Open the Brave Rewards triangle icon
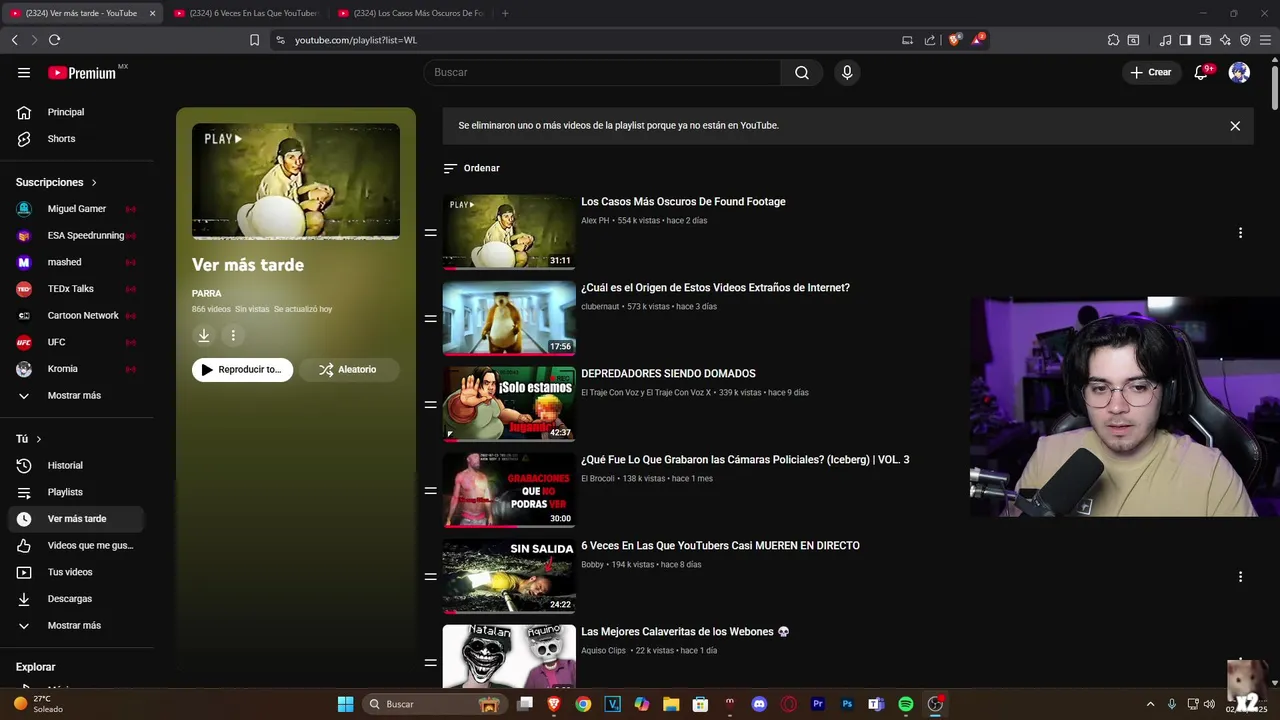This screenshot has height=720, width=1280. [978, 40]
